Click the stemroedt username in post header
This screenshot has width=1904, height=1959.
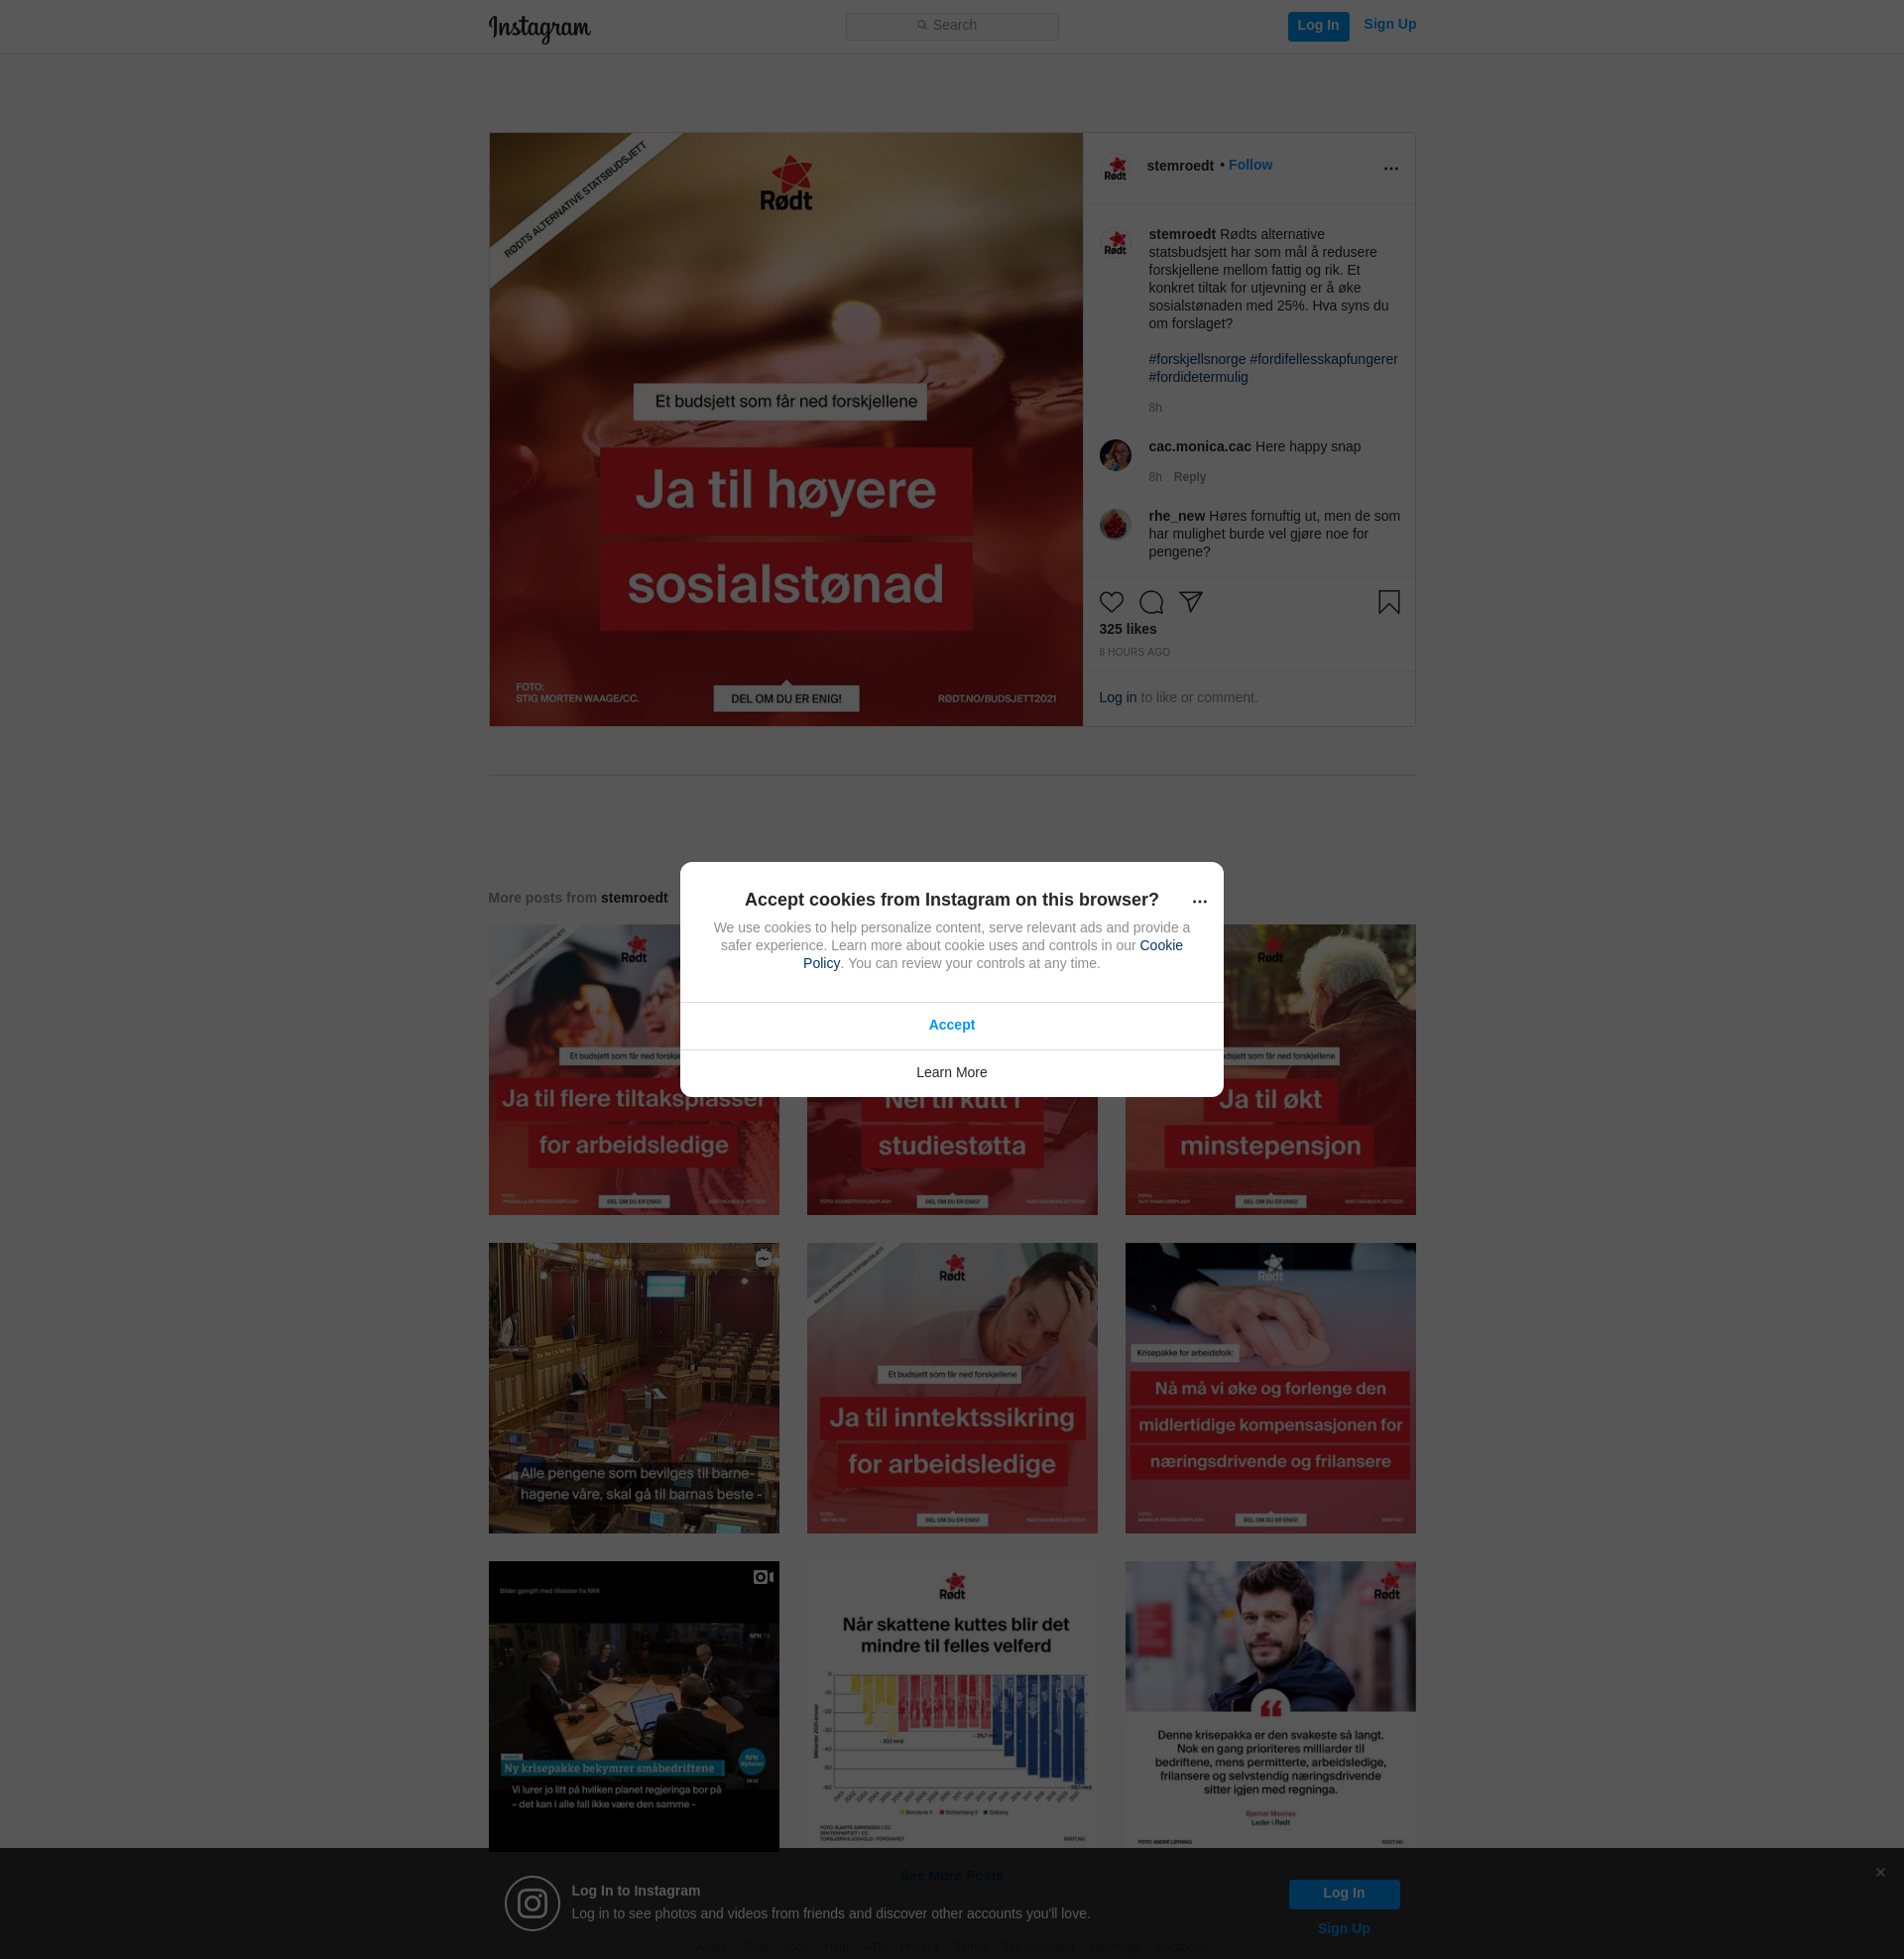[x=1180, y=166]
